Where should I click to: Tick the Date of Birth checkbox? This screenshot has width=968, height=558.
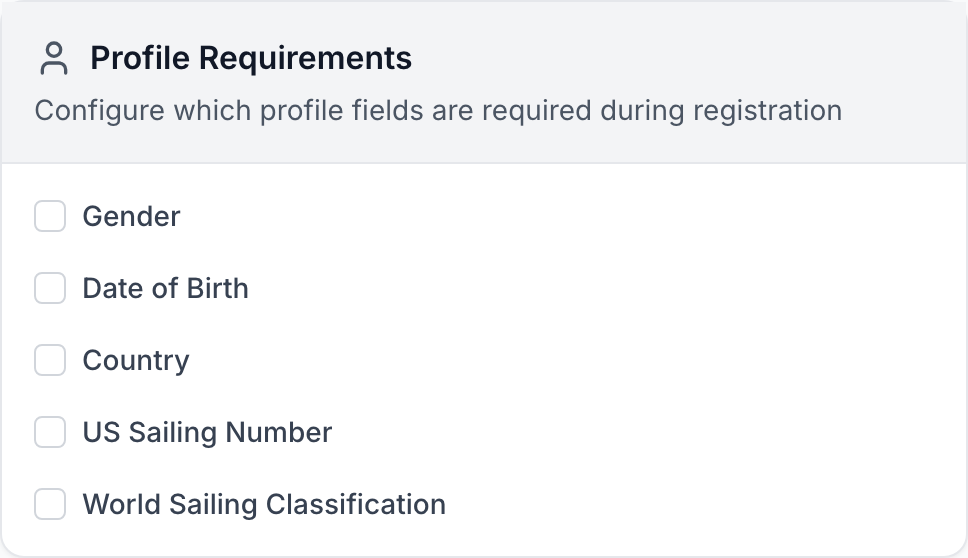pos(50,288)
